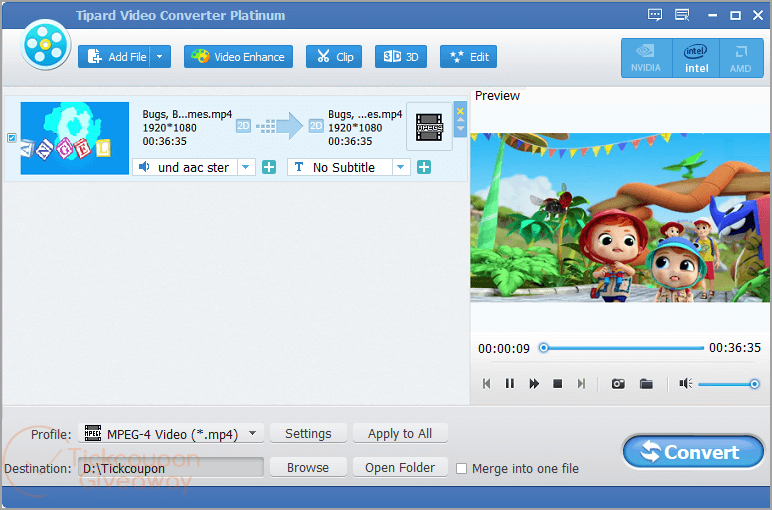The height and width of the screenshot is (510, 772).
Task: Open the Profile MPEG-4 Video dropdown
Action: (x=171, y=434)
